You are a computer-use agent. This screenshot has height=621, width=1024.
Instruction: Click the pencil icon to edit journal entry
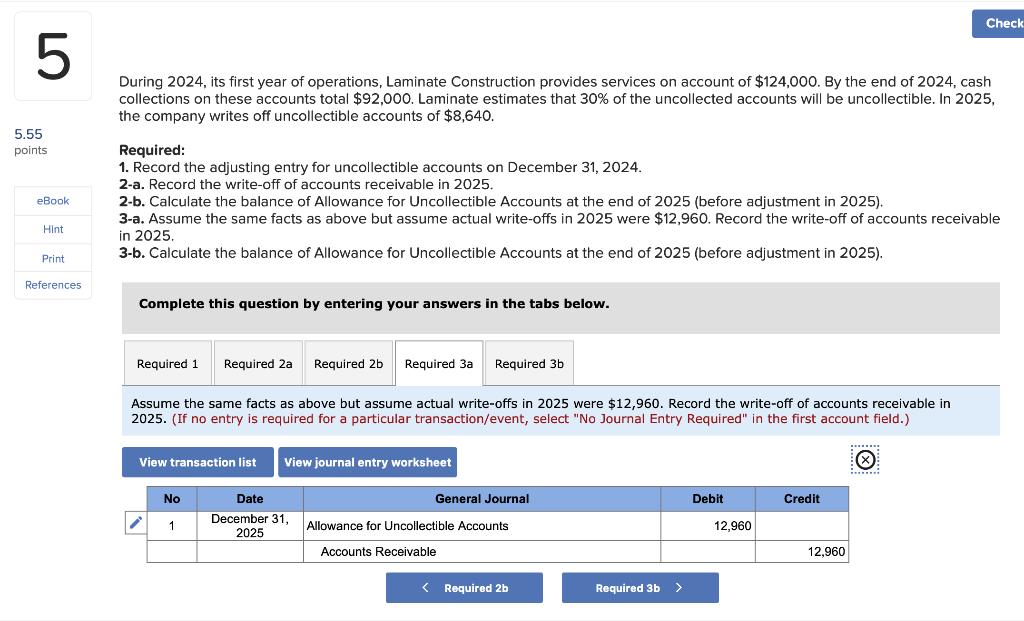click(x=135, y=522)
